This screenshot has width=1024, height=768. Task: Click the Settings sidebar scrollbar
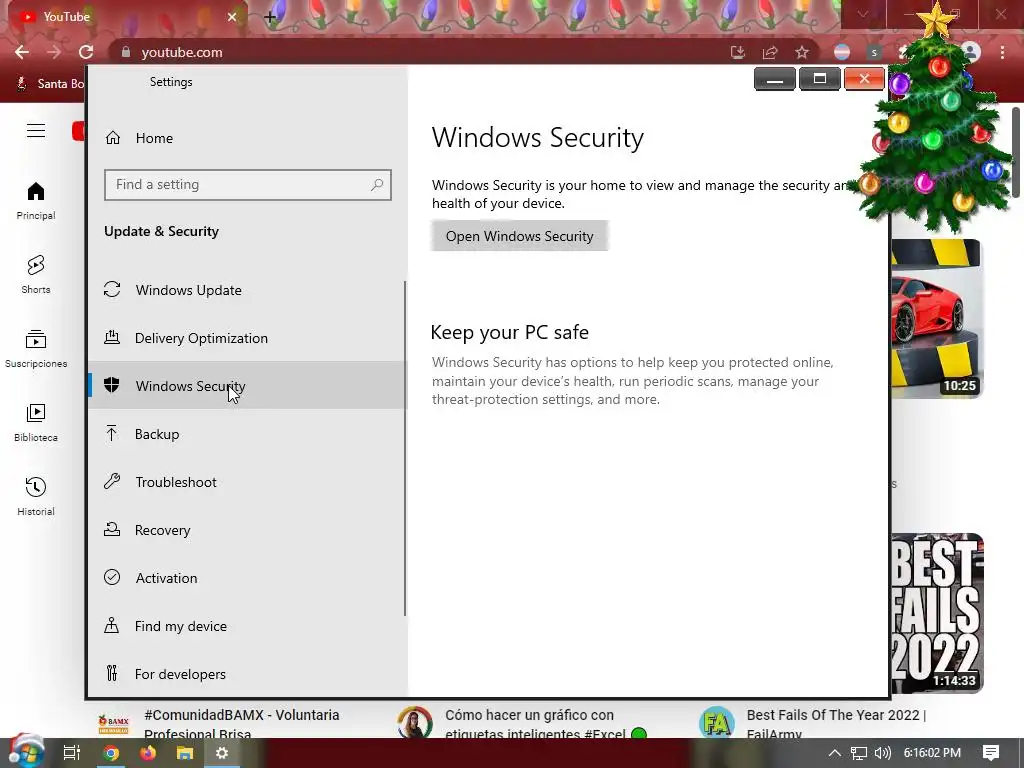tap(405, 448)
